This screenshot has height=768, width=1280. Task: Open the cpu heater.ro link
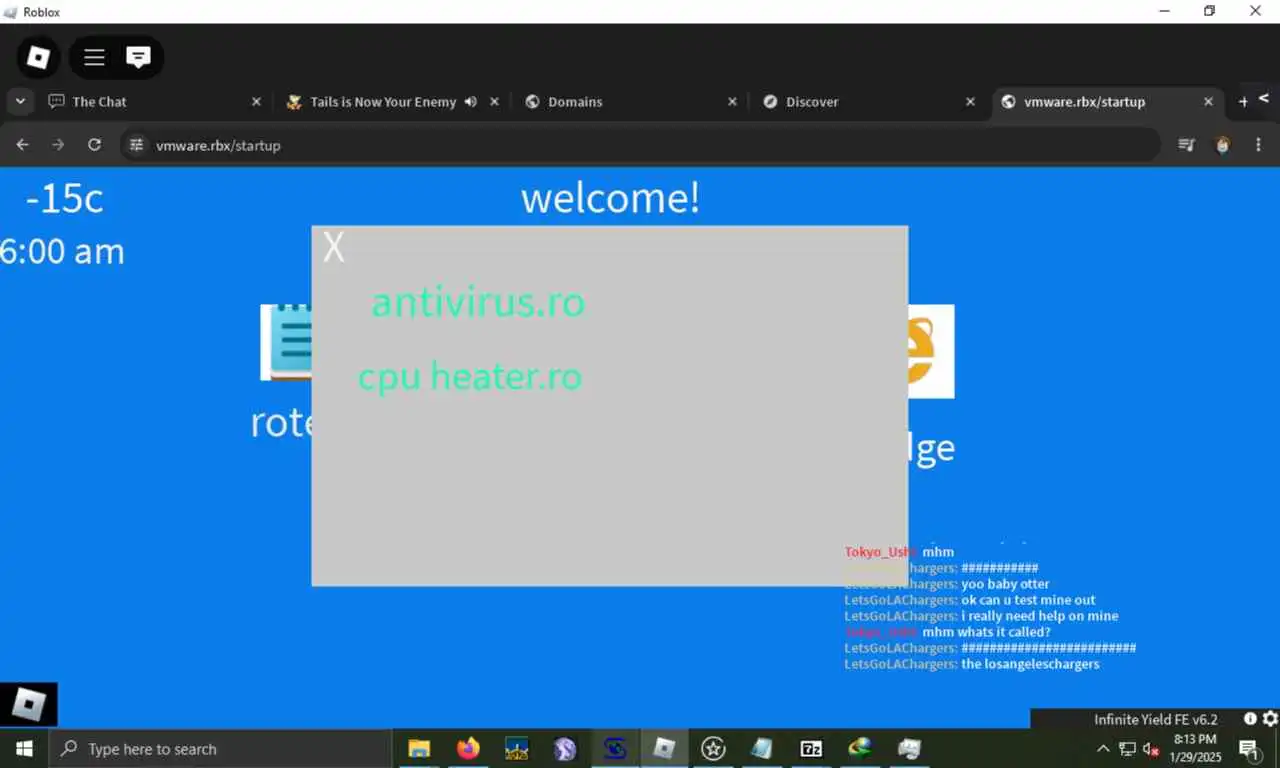470,377
